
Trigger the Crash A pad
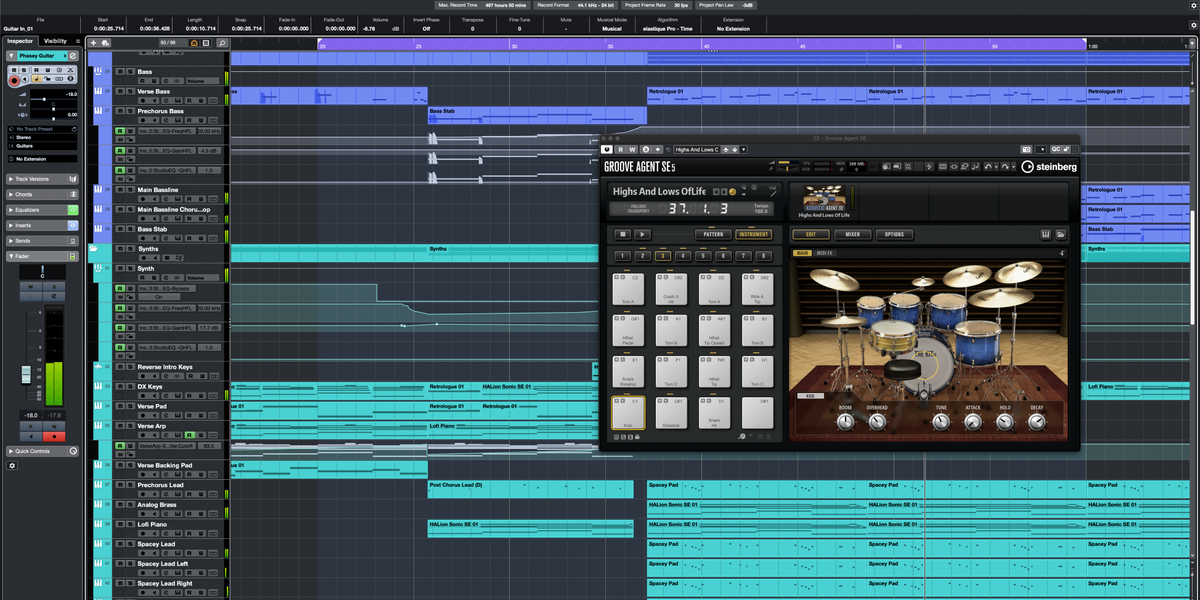tap(670, 289)
